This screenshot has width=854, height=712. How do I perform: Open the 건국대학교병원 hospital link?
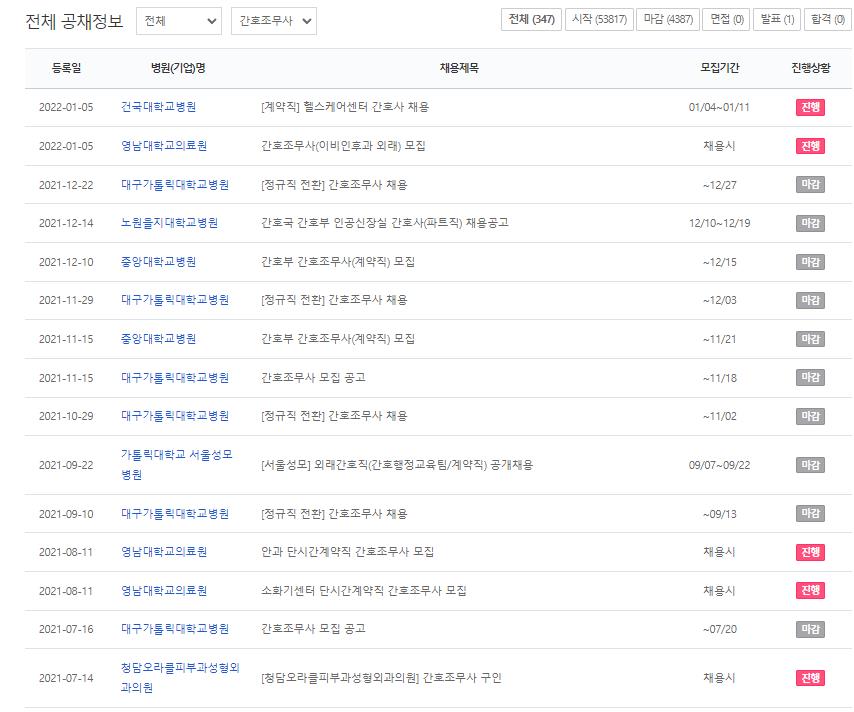tap(158, 107)
